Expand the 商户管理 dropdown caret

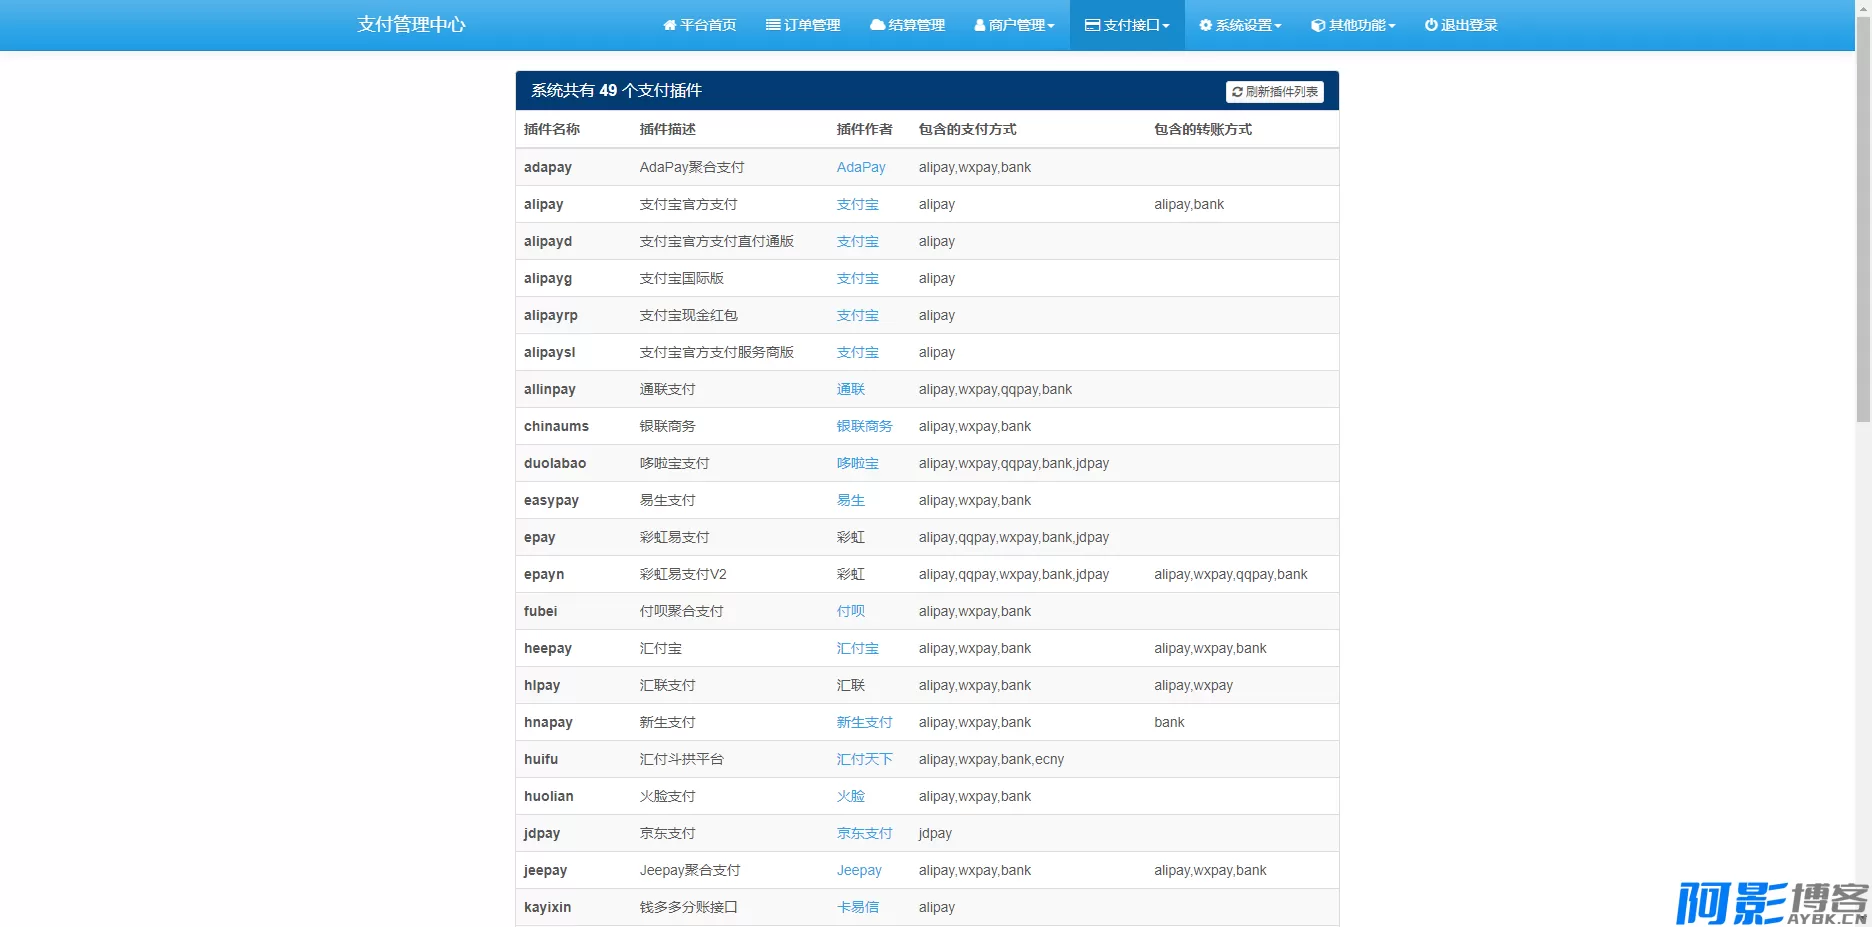click(x=1051, y=26)
